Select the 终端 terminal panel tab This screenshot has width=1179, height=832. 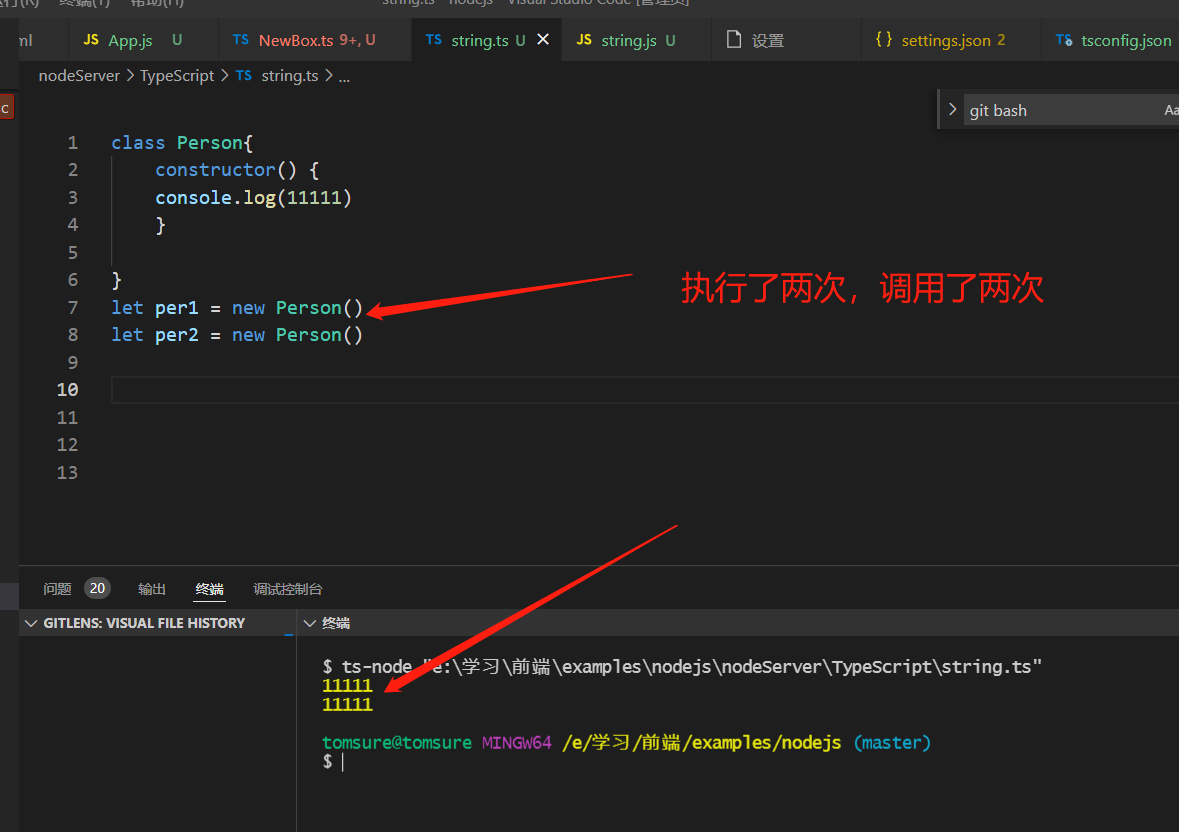click(210, 589)
